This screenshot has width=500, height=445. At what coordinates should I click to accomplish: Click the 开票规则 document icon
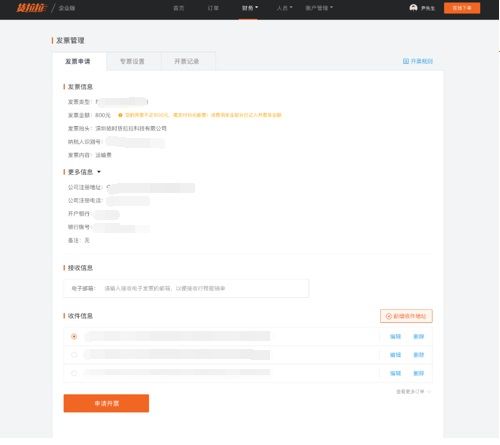click(x=406, y=61)
